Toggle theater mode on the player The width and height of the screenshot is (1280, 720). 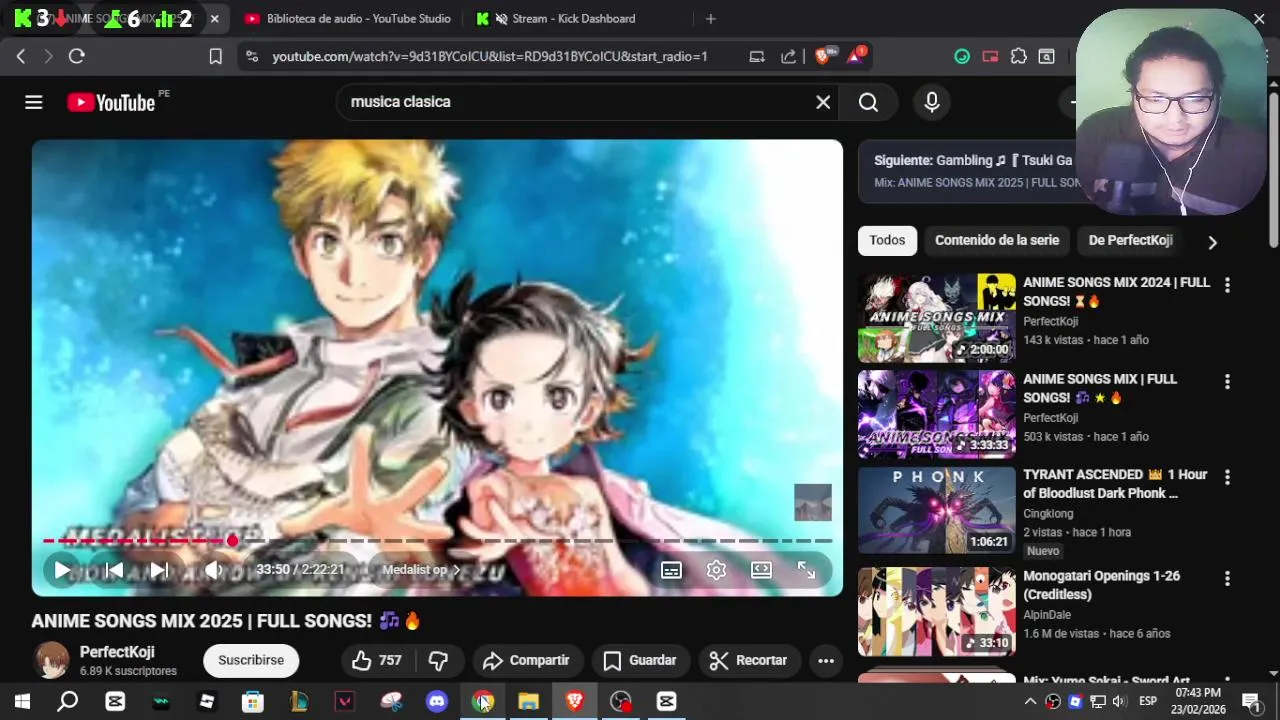761,570
